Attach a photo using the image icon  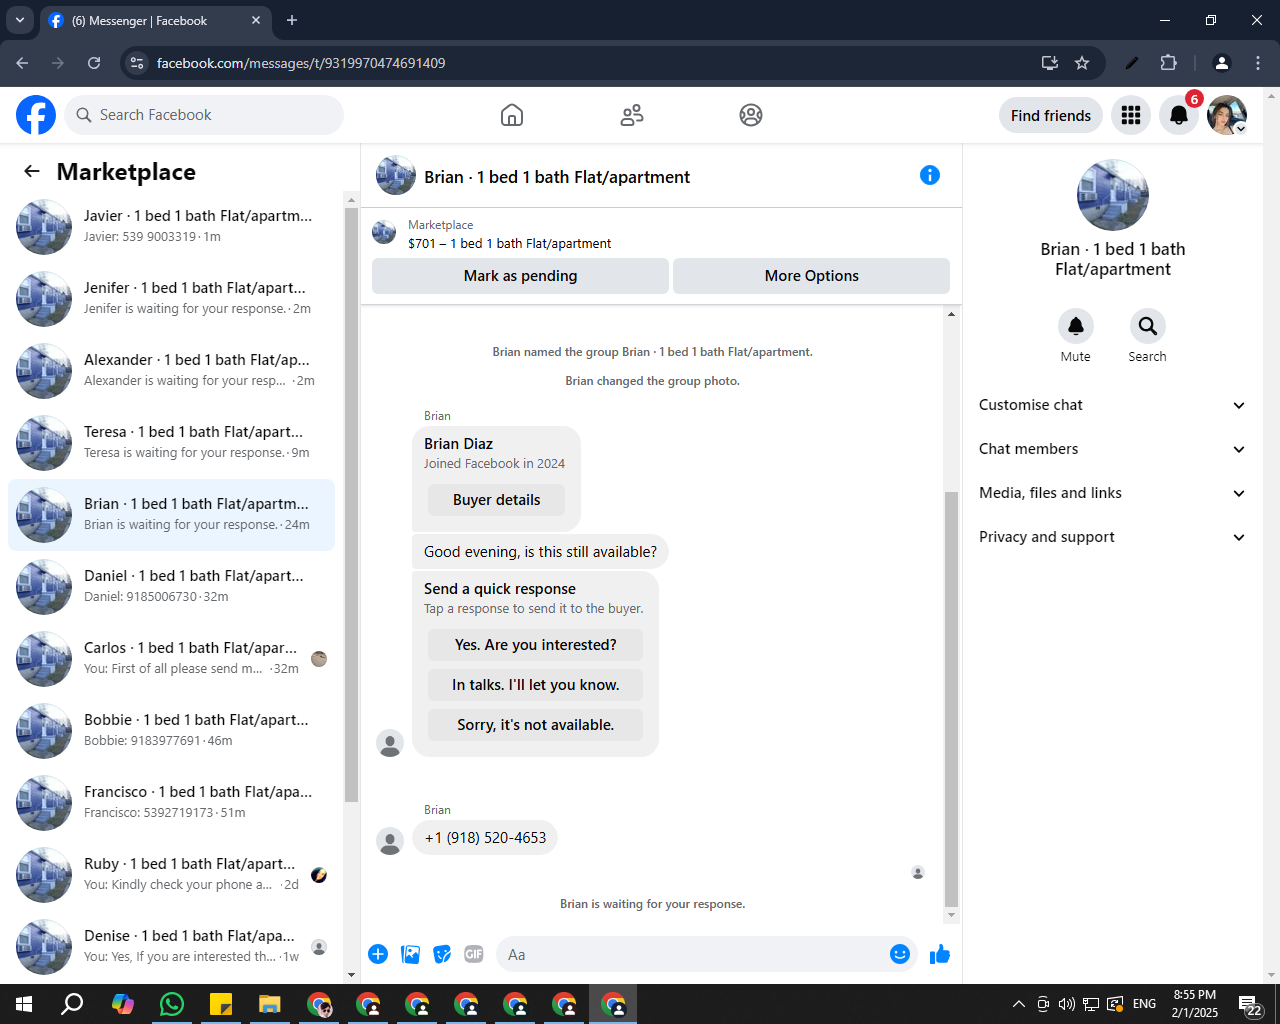click(x=410, y=954)
